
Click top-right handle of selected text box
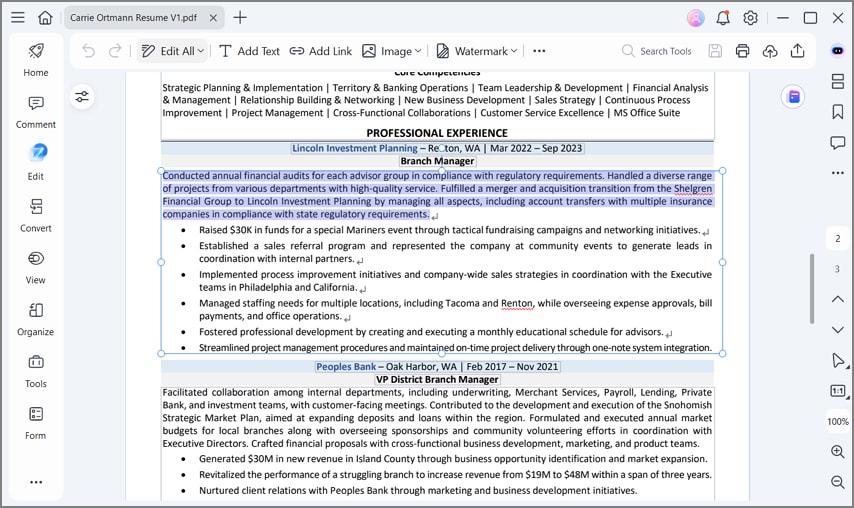click(x=723, y=171)
